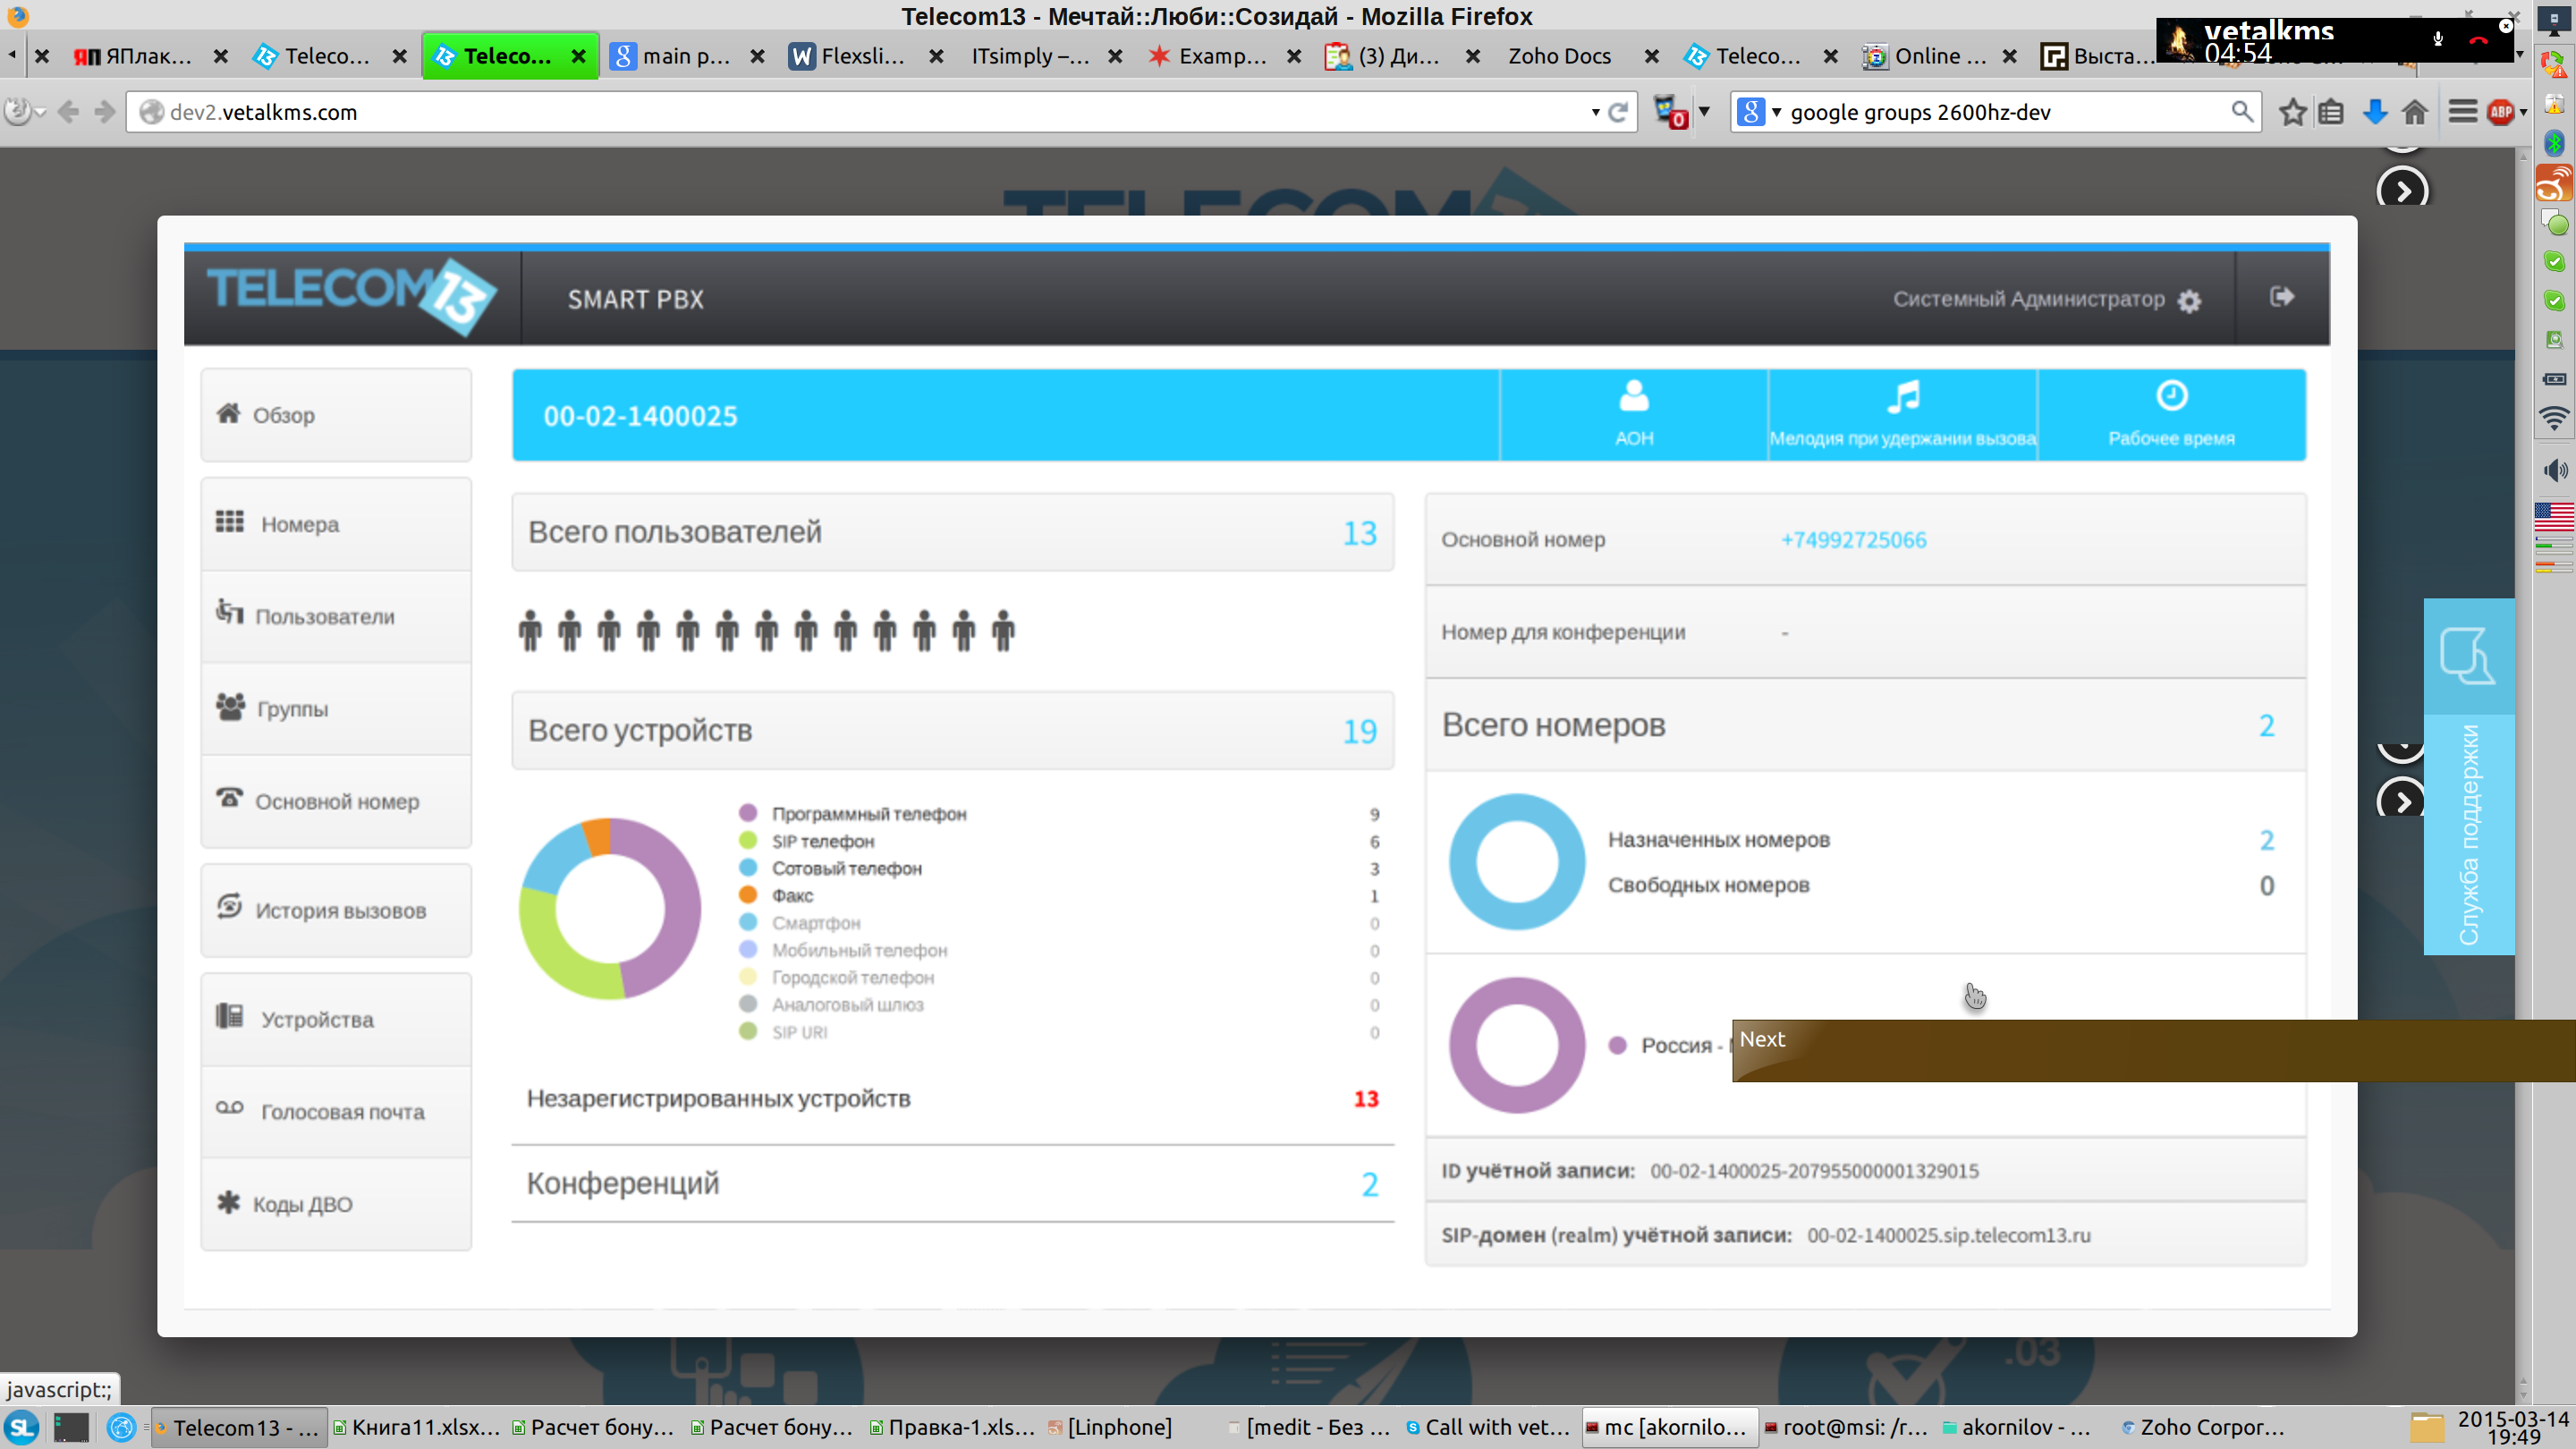This screenshot has height=1449, width=2576.
Task: View История вызовов call history
Action: (336, 910)
